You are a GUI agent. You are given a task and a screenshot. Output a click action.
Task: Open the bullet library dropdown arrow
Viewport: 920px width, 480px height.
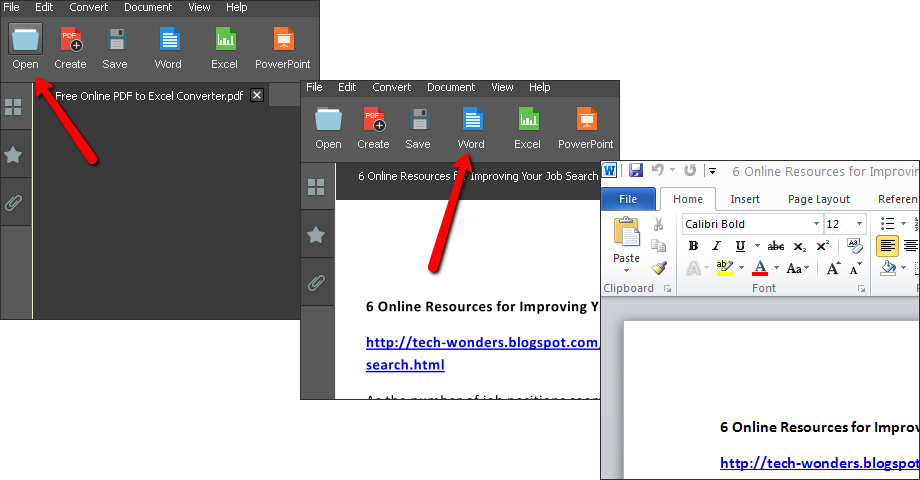[x=904, y=224]
